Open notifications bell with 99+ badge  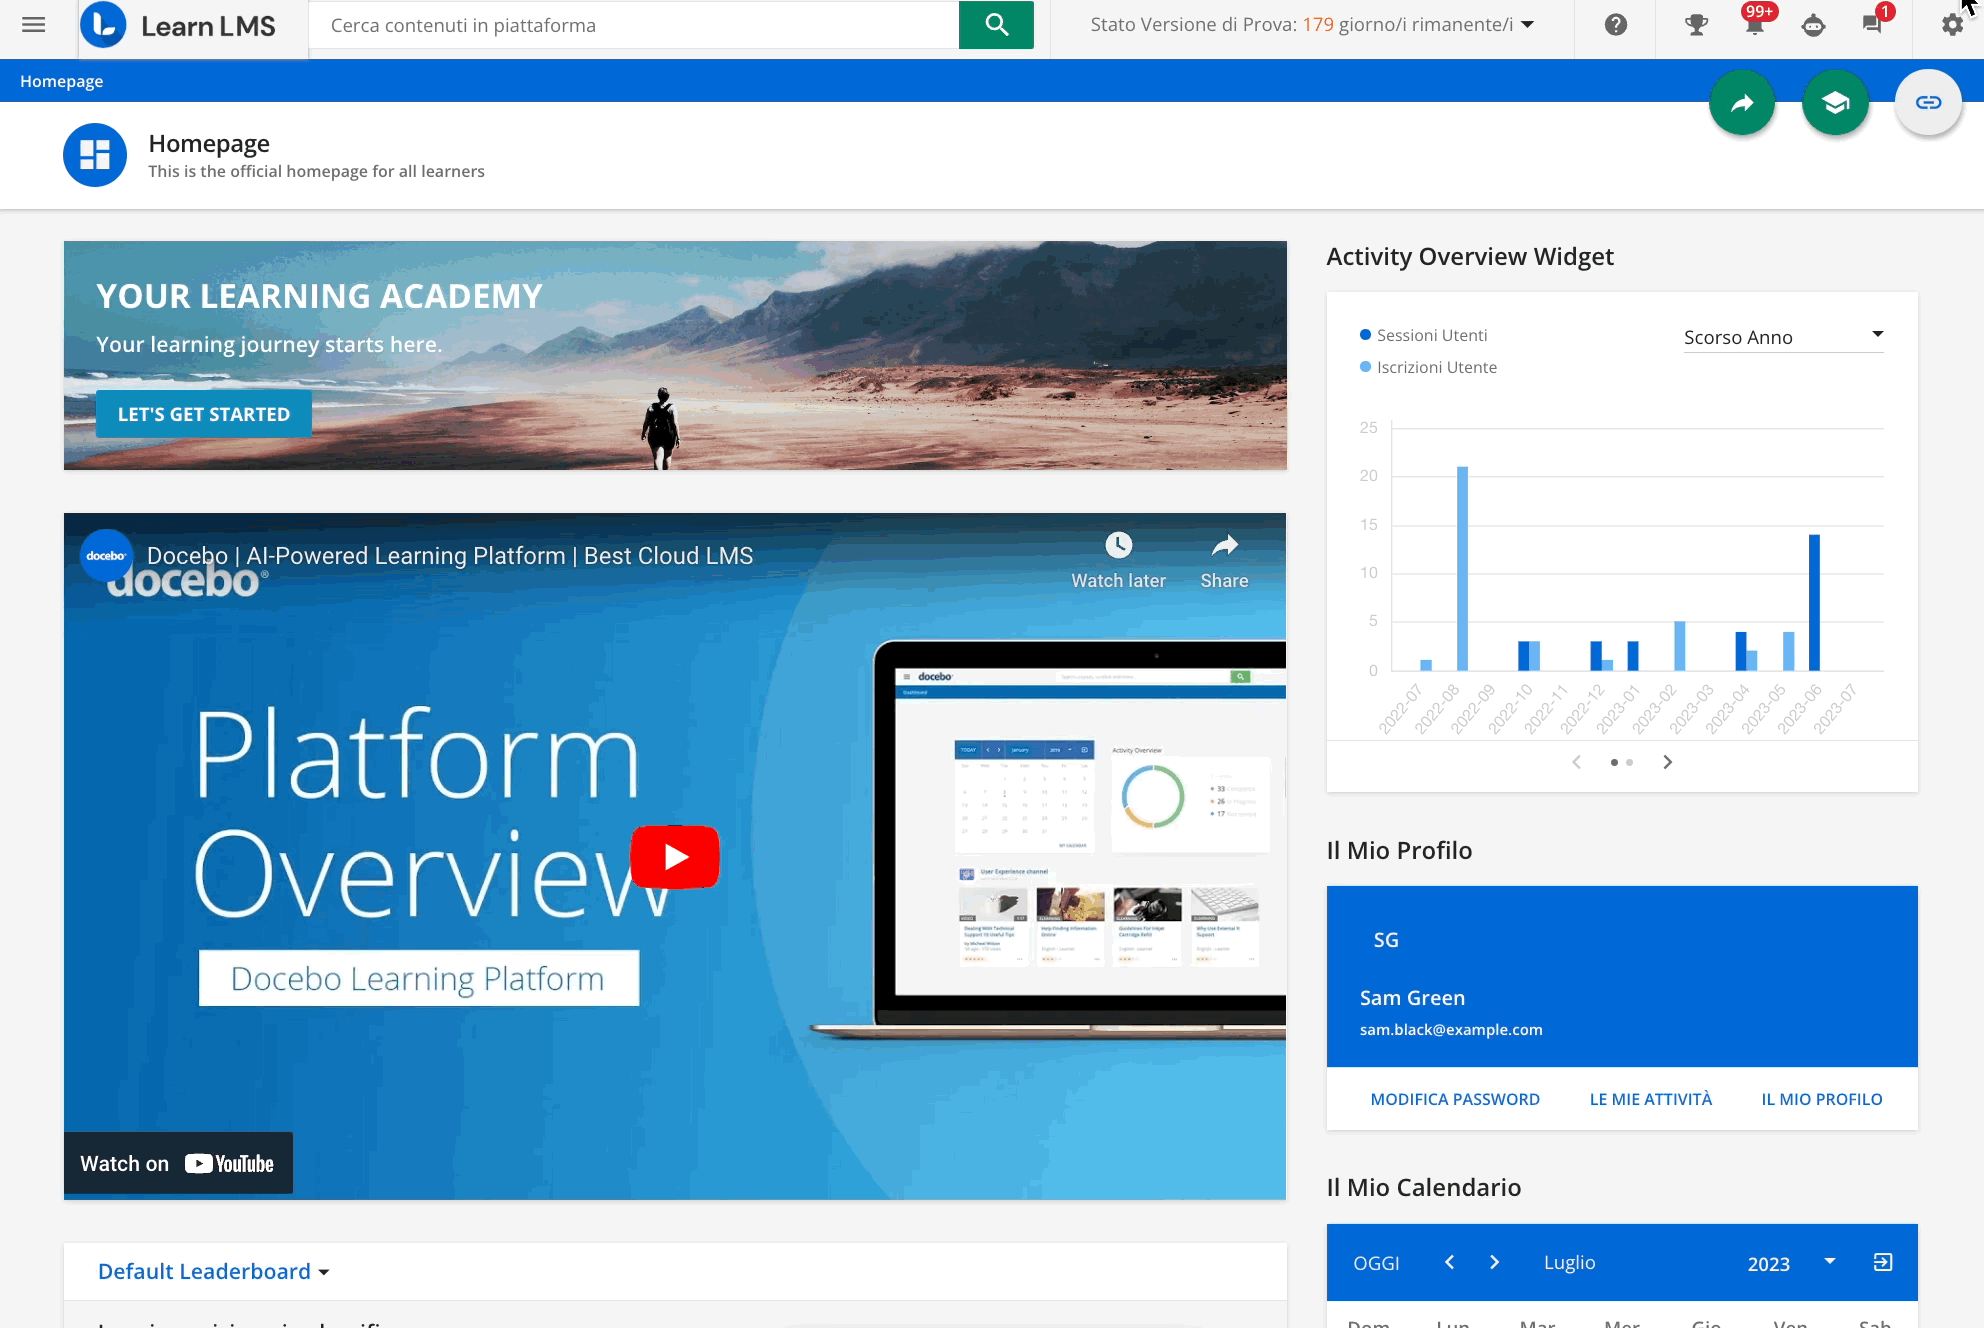click(x=1755, y=23)
